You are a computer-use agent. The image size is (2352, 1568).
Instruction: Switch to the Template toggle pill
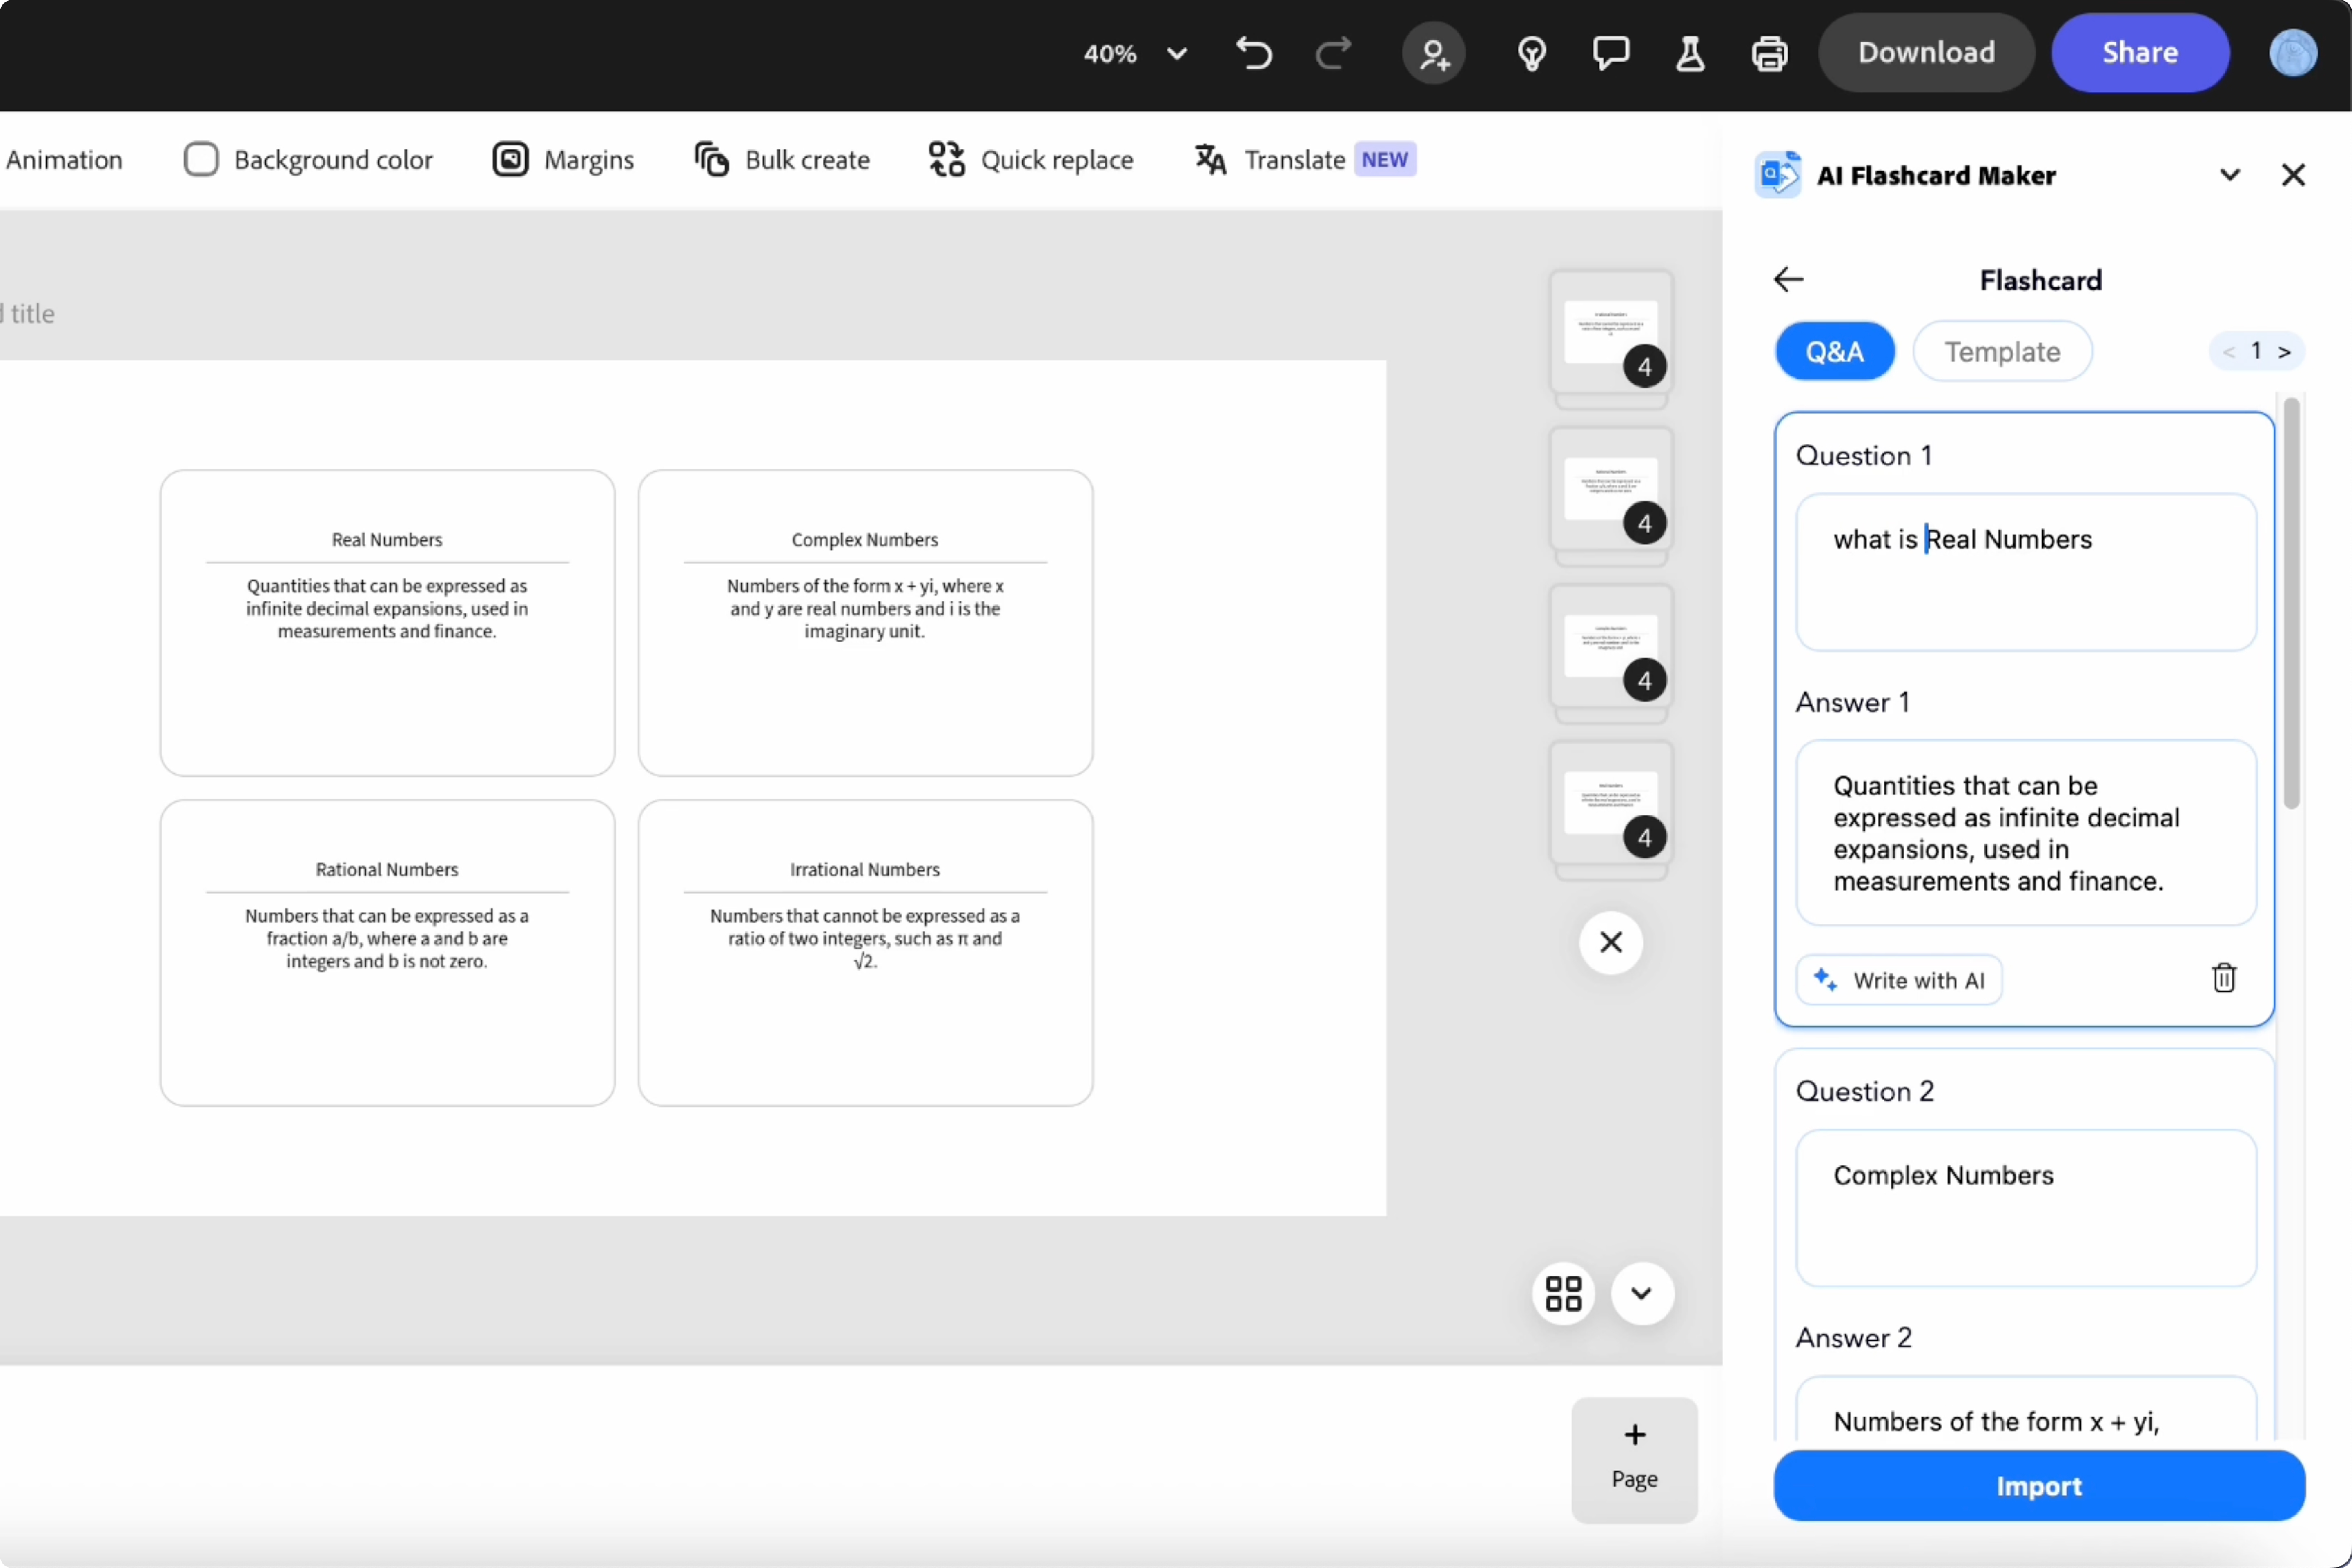tap(2002, 351)
